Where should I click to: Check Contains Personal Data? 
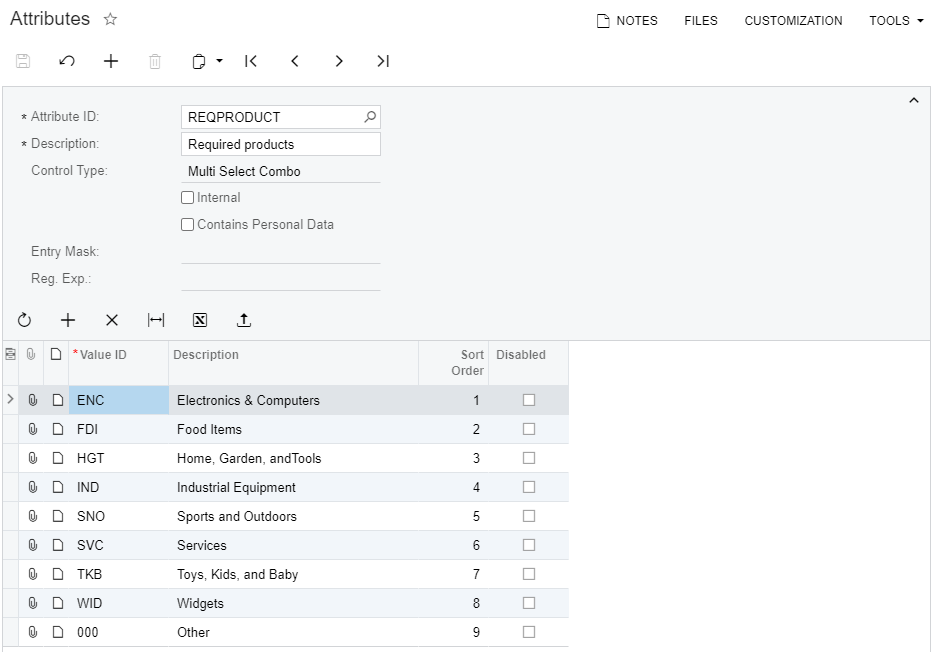(187, 224)
